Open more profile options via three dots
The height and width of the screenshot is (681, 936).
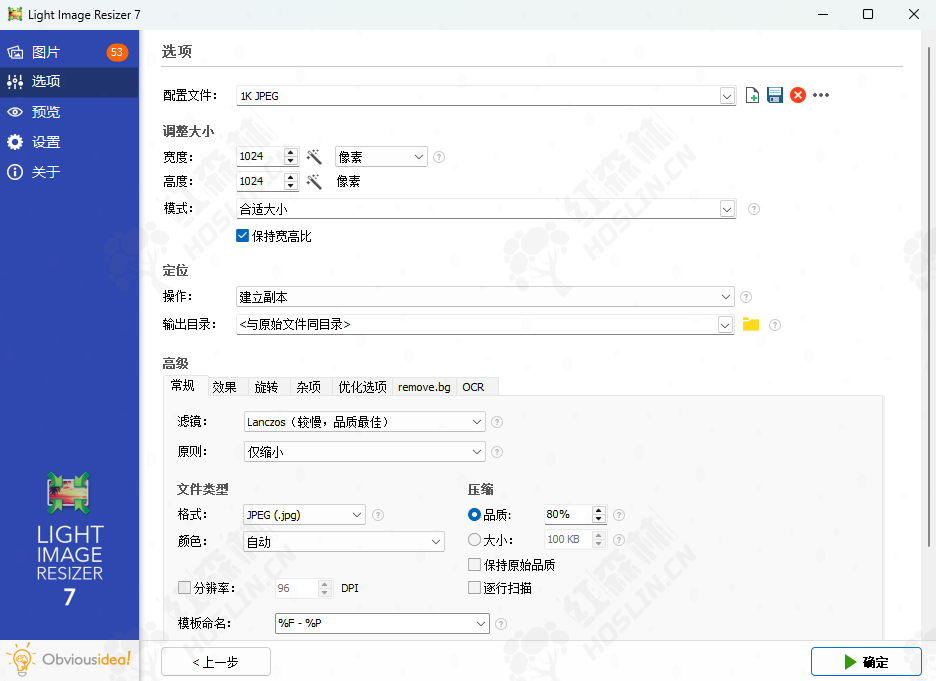point(821,95)
